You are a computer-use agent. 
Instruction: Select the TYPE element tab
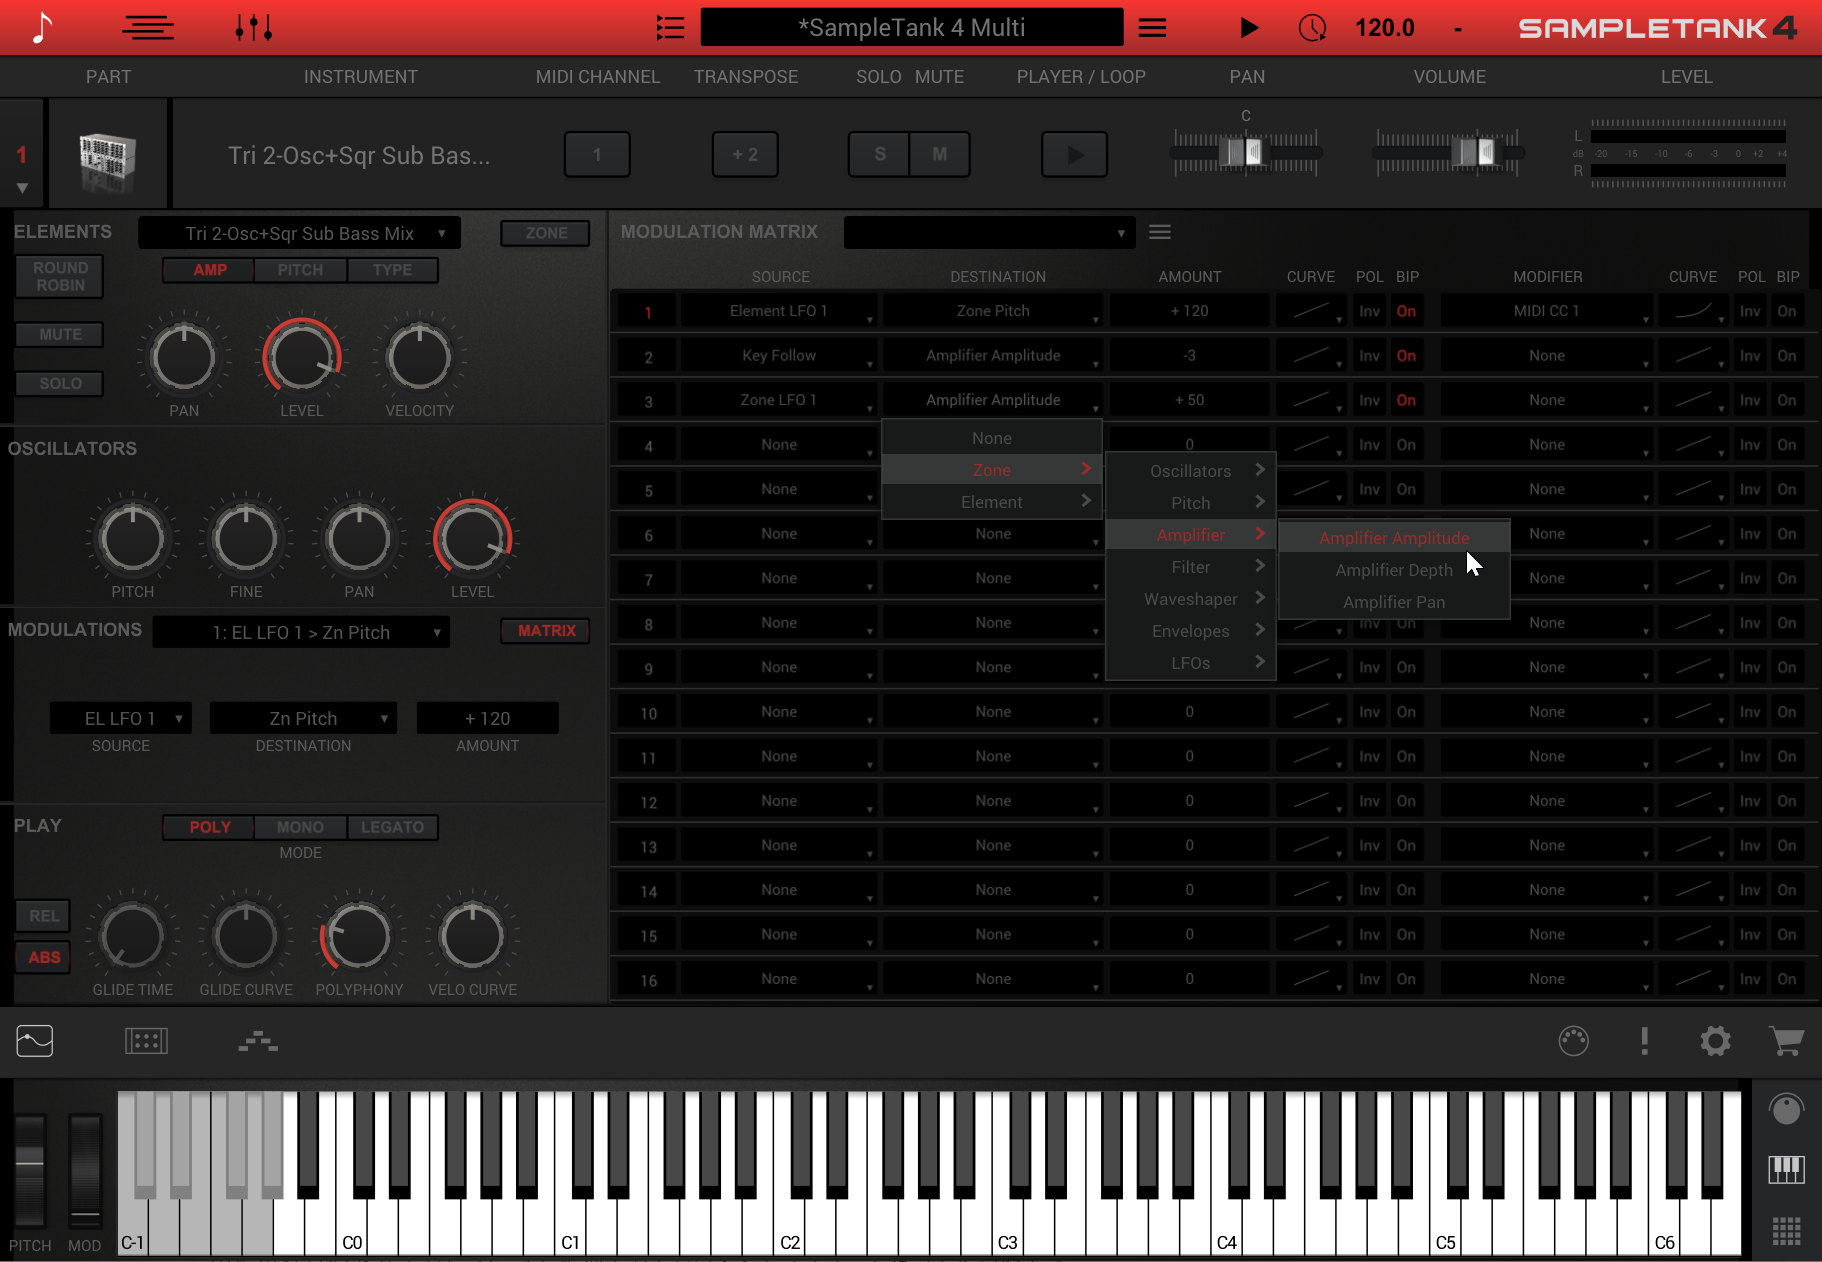(x=392, y=270)
